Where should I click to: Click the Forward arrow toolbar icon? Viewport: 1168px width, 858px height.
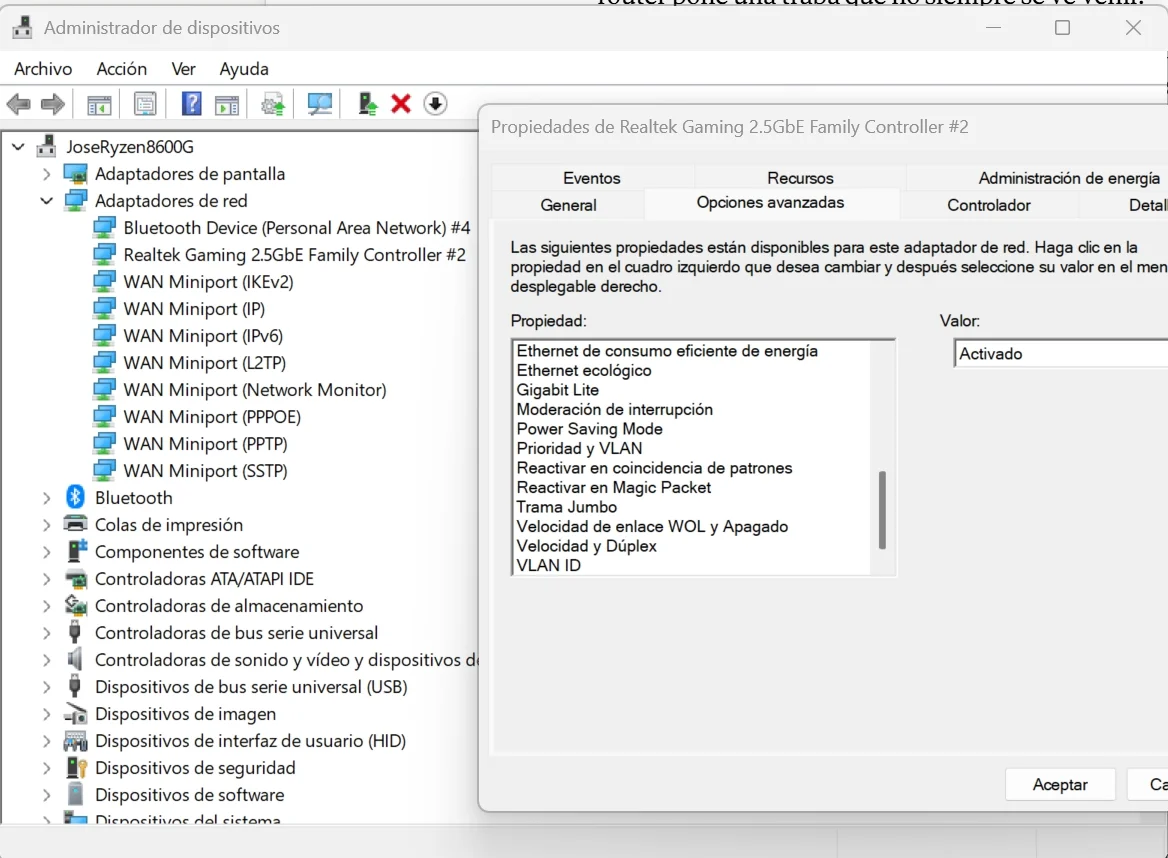[x=53, y=104]
